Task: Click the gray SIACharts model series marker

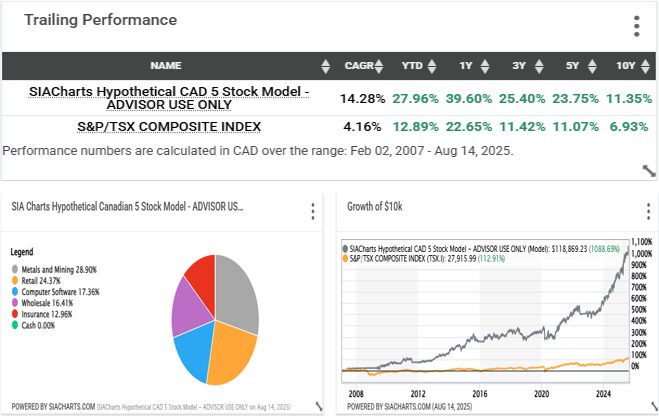Action: tap(346, 247)
